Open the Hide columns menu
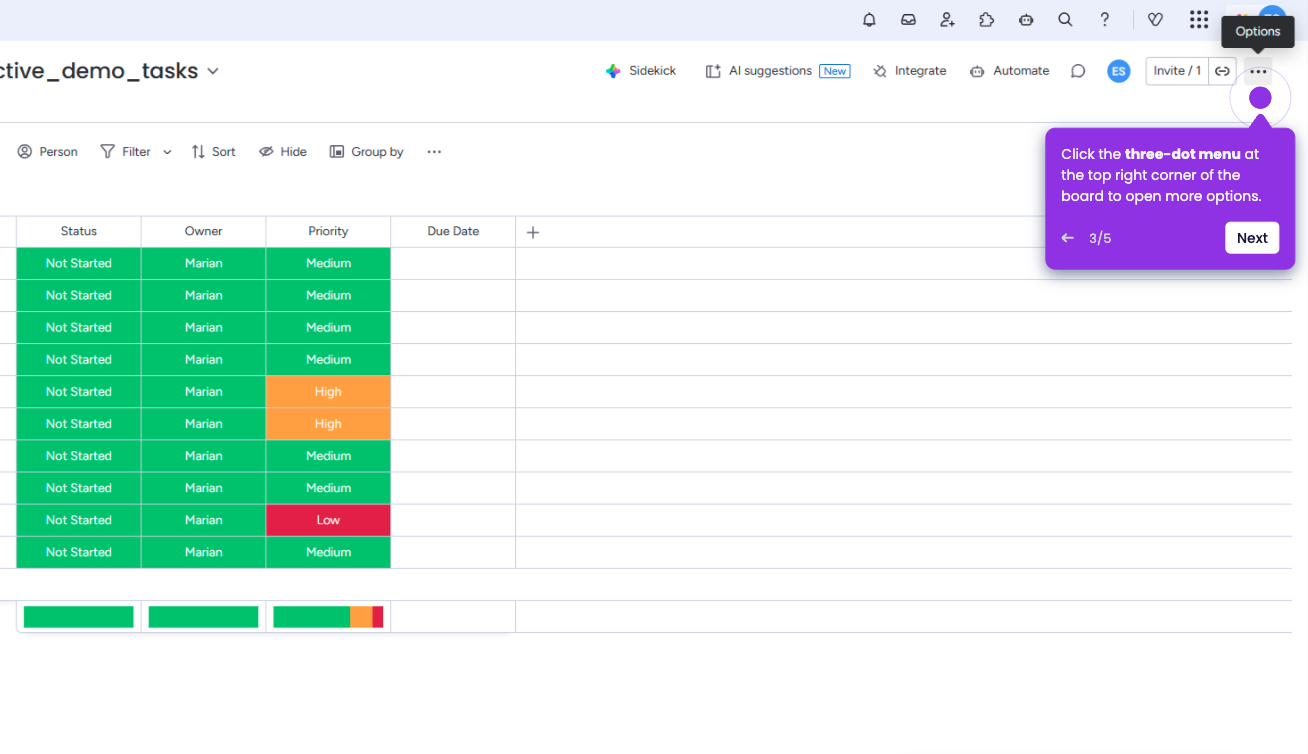Screen dimensions: 1308x754 (283, 152)
